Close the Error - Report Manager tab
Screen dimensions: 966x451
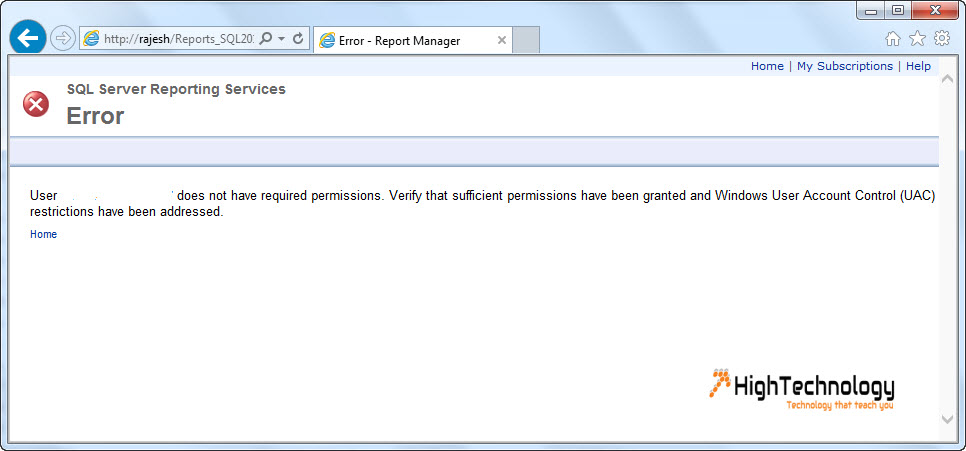pos(501,41)
